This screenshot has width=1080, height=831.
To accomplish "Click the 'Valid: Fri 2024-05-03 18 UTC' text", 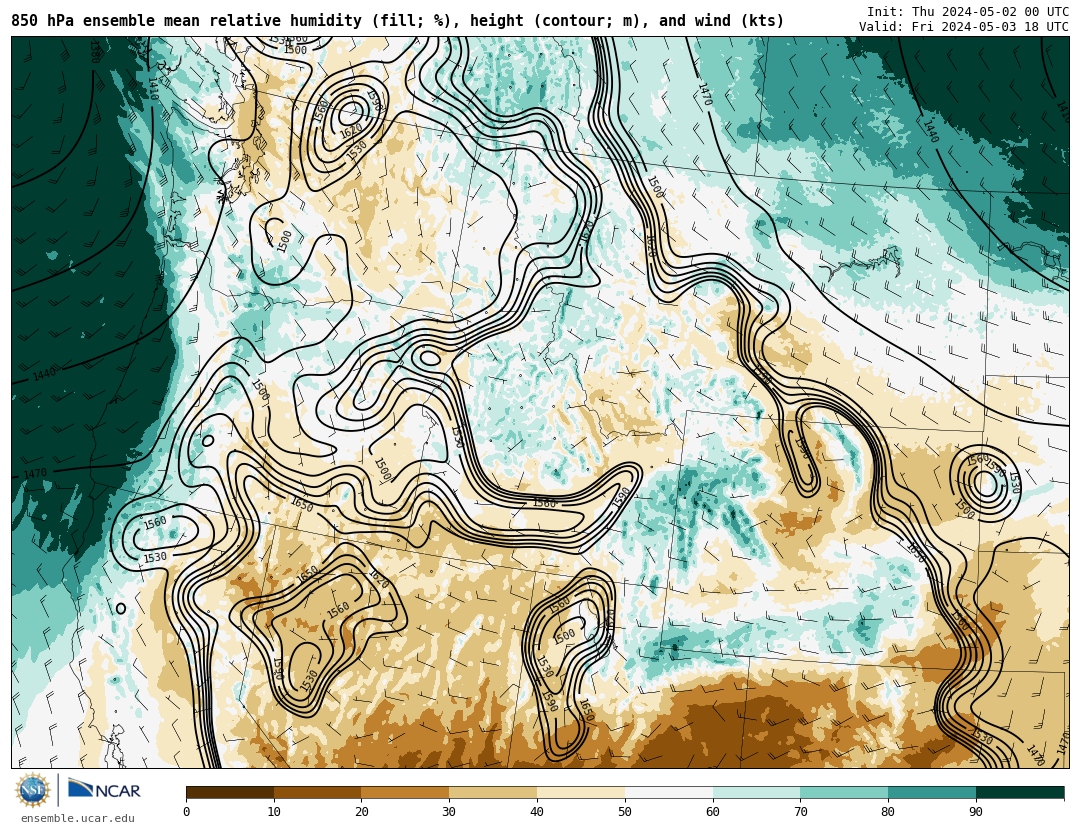I will pos(964,26).
